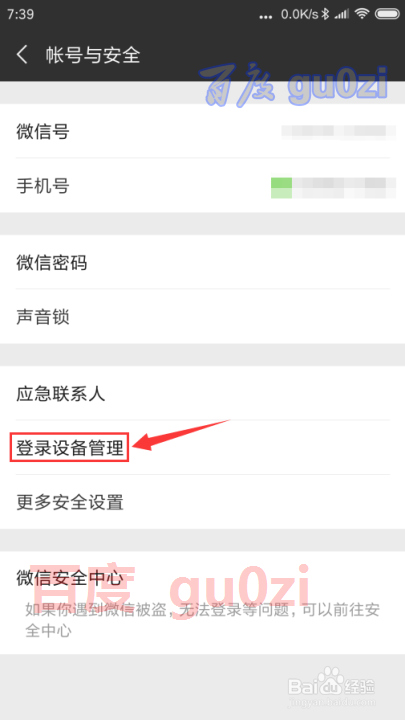This screenshot has width=405, height=720.
Task: Tap the security center description text
Action: click(x=202, y=620)
